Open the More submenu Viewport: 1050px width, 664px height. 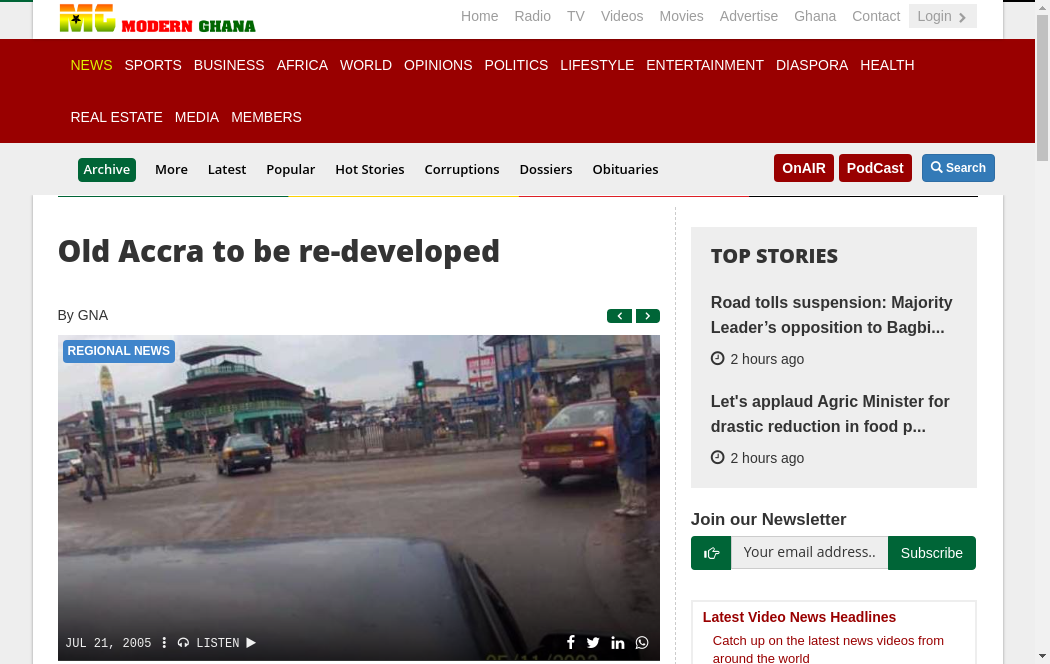pyautogui.click(x=171, y=170)
